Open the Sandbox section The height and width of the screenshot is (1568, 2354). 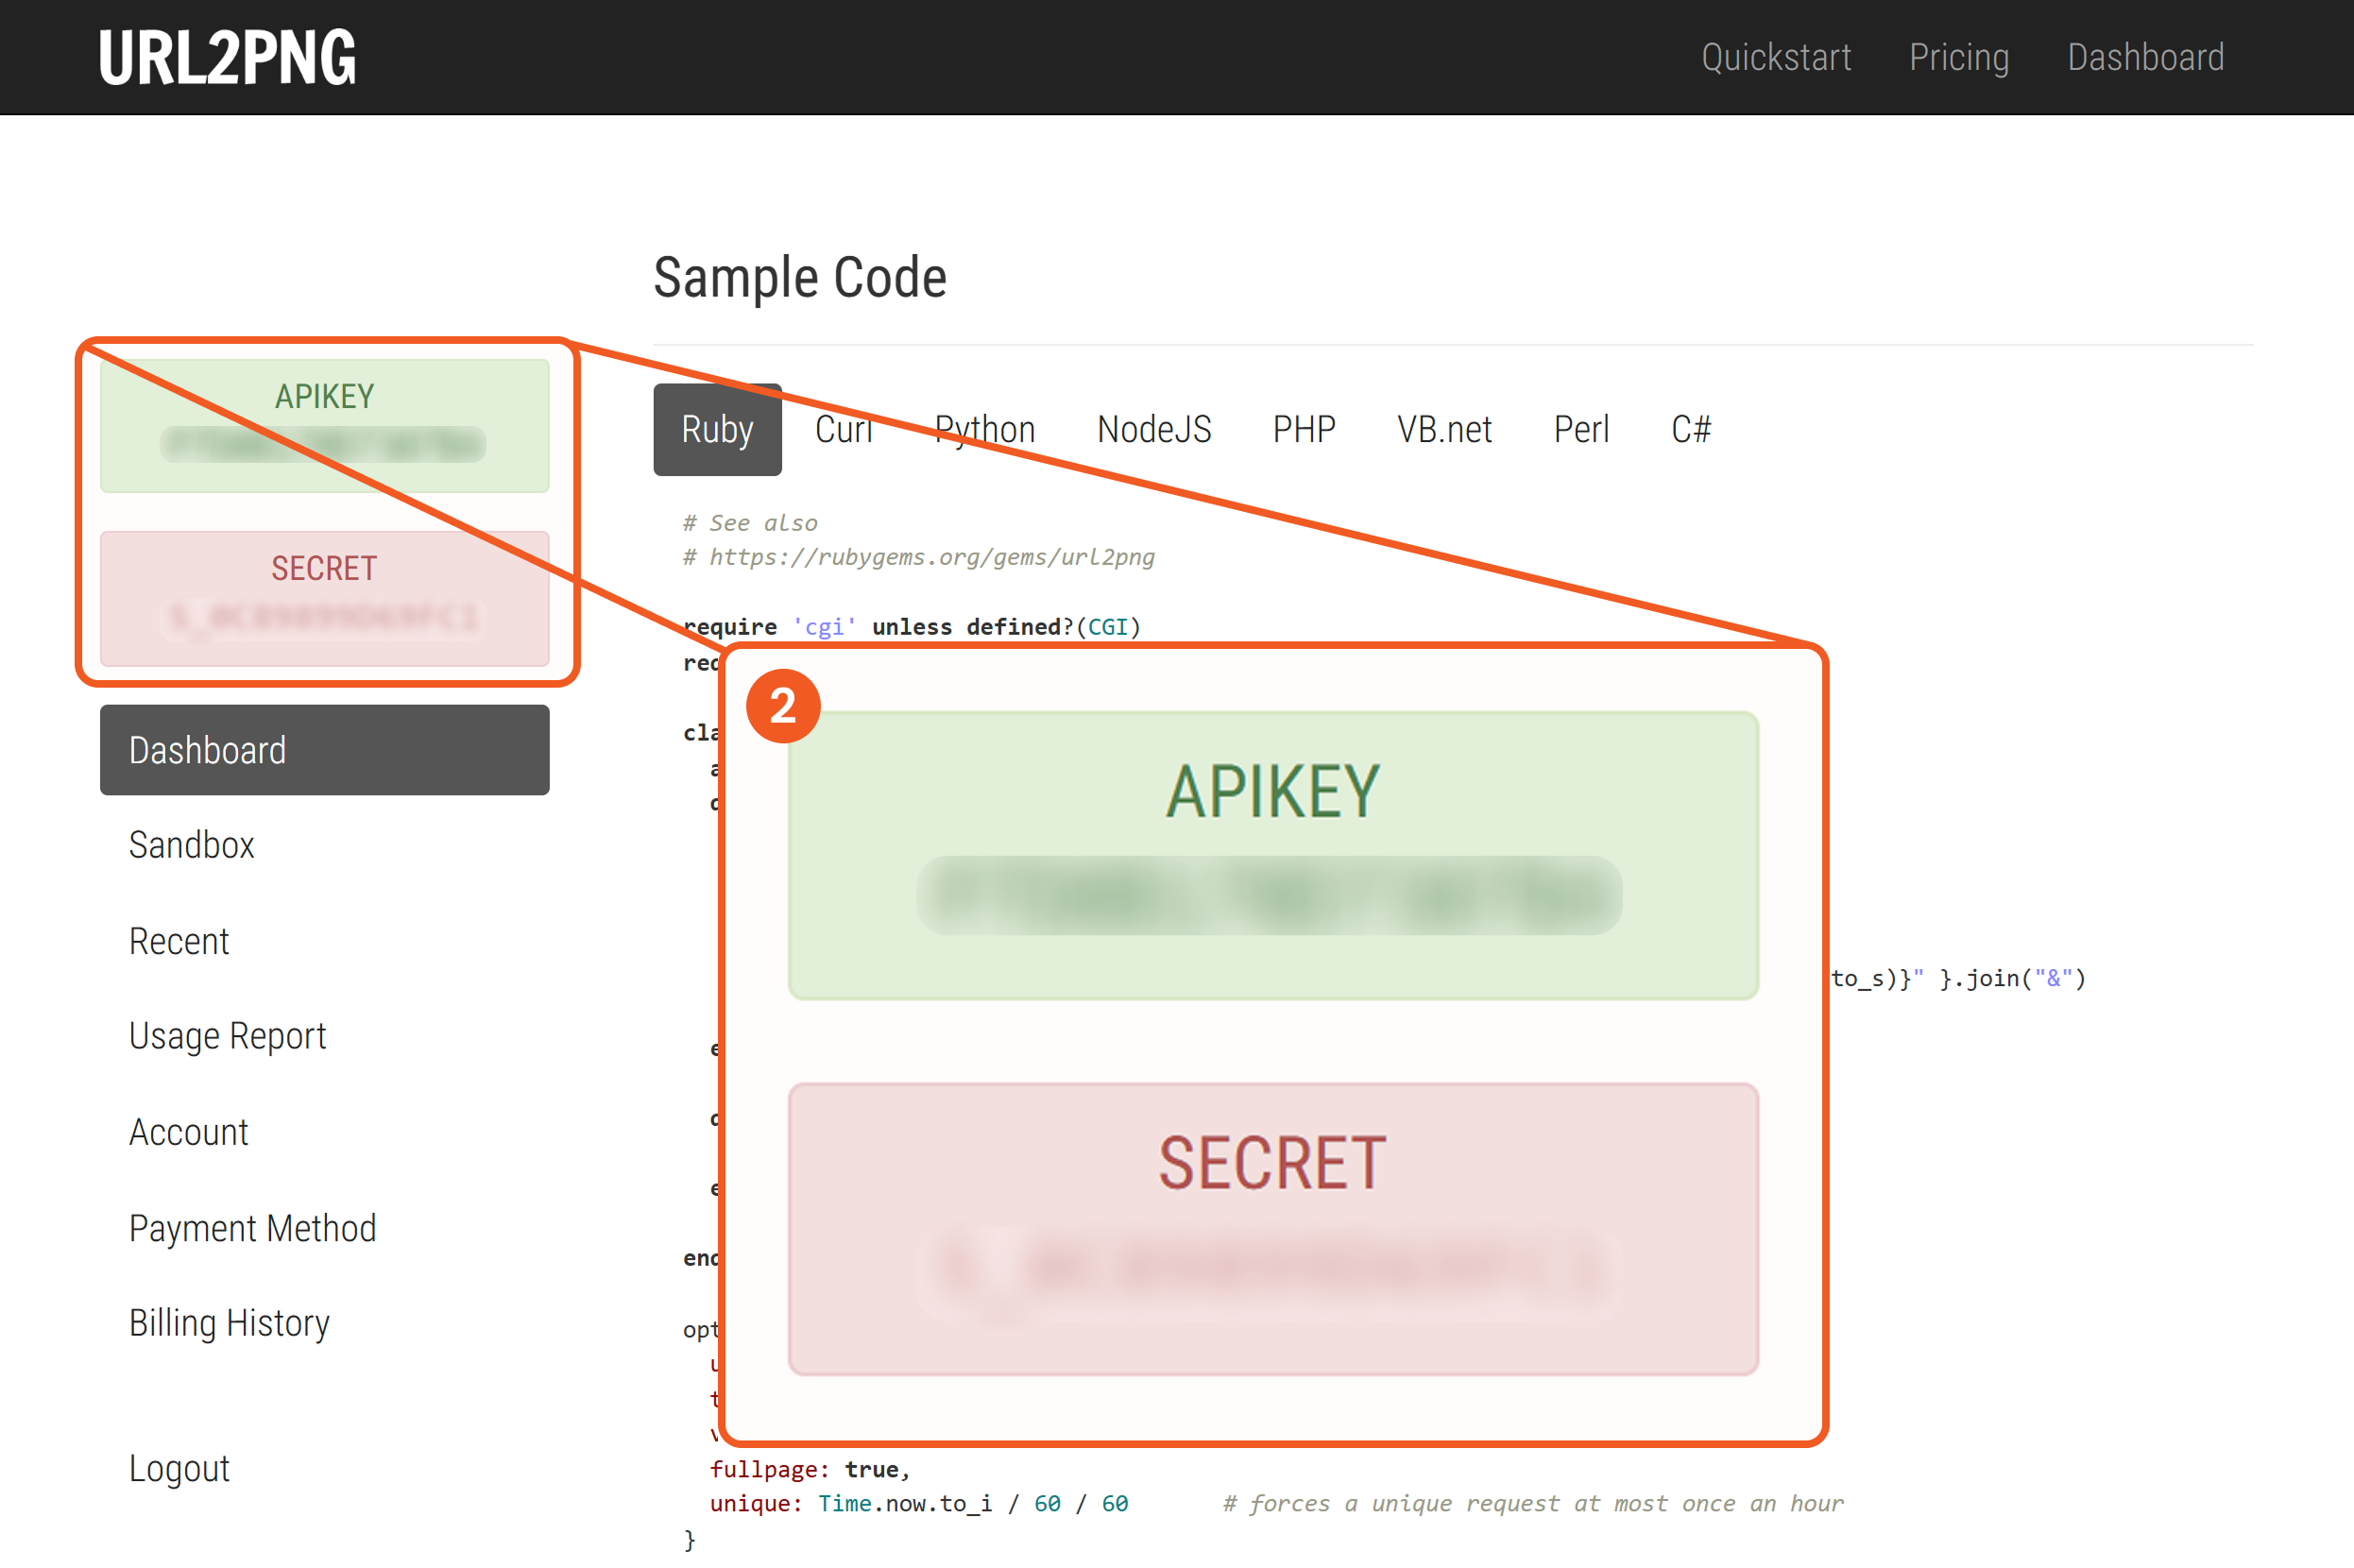192,846
